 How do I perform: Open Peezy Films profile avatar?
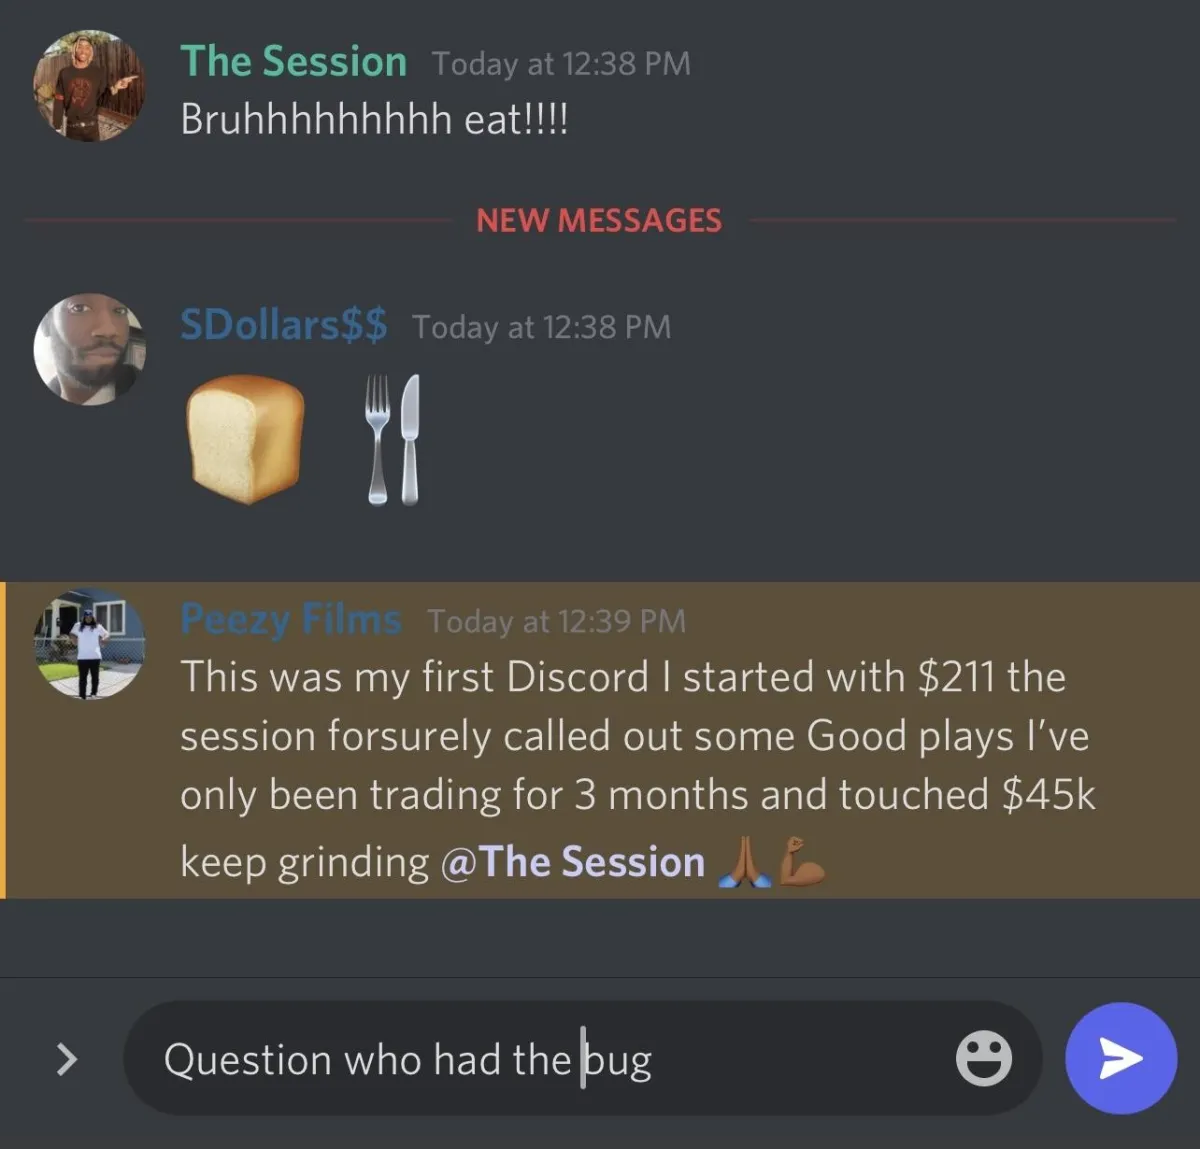(89, 643)
